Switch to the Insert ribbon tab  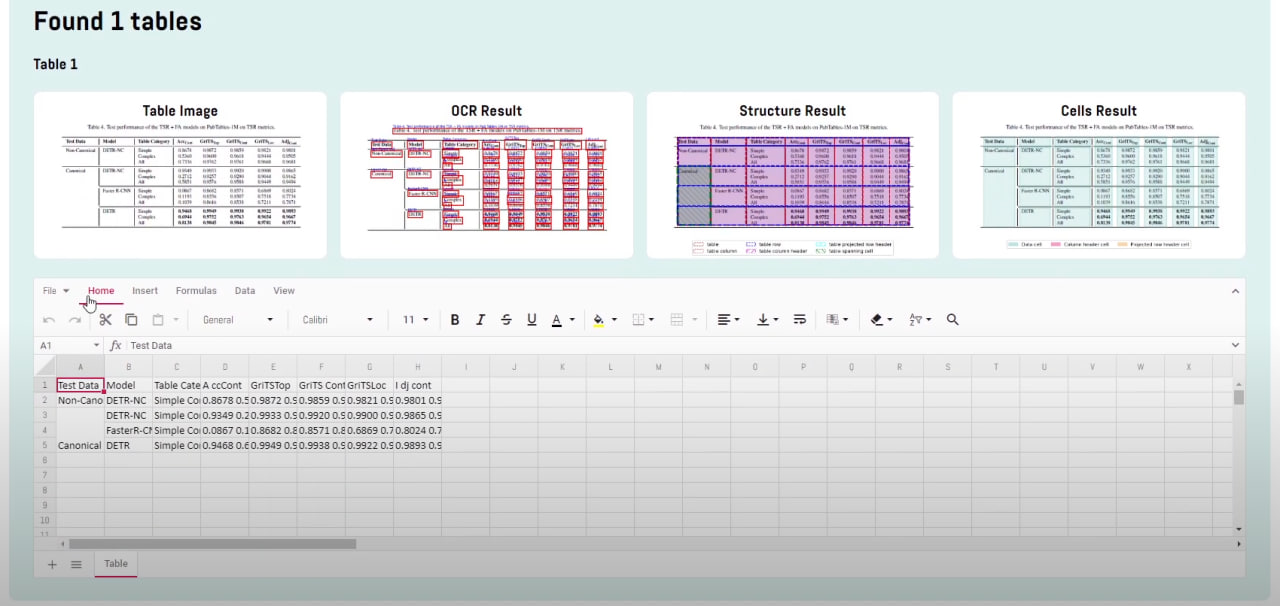click(x=145, y=291)
